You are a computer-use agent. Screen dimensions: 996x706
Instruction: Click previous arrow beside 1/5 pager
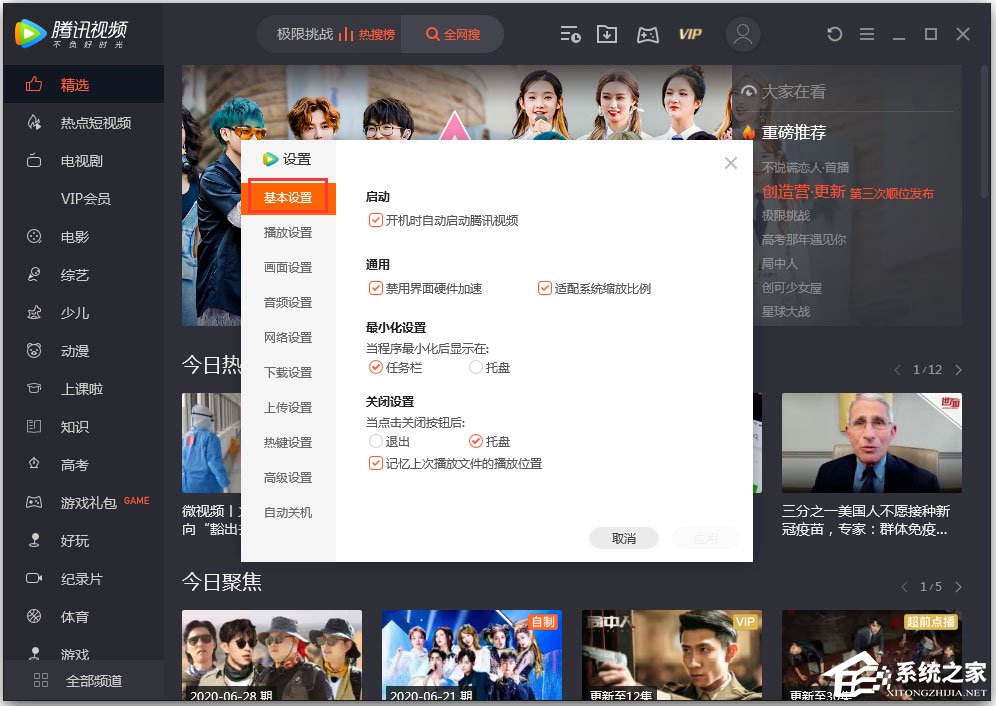click(906, 585)
